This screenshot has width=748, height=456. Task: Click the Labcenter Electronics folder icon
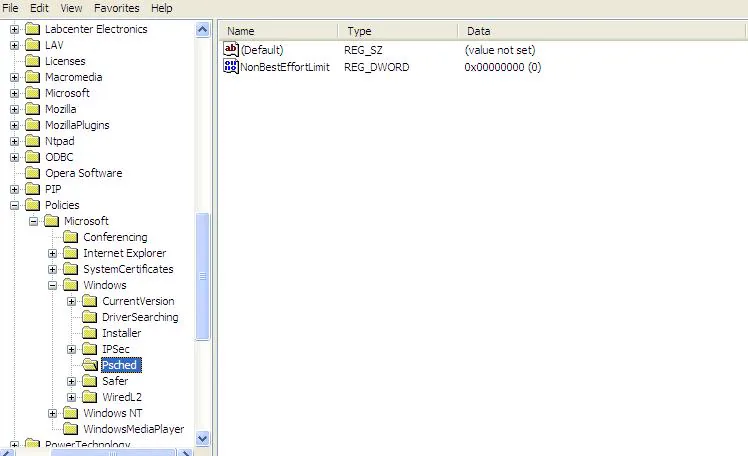click(x=32, y=29)
